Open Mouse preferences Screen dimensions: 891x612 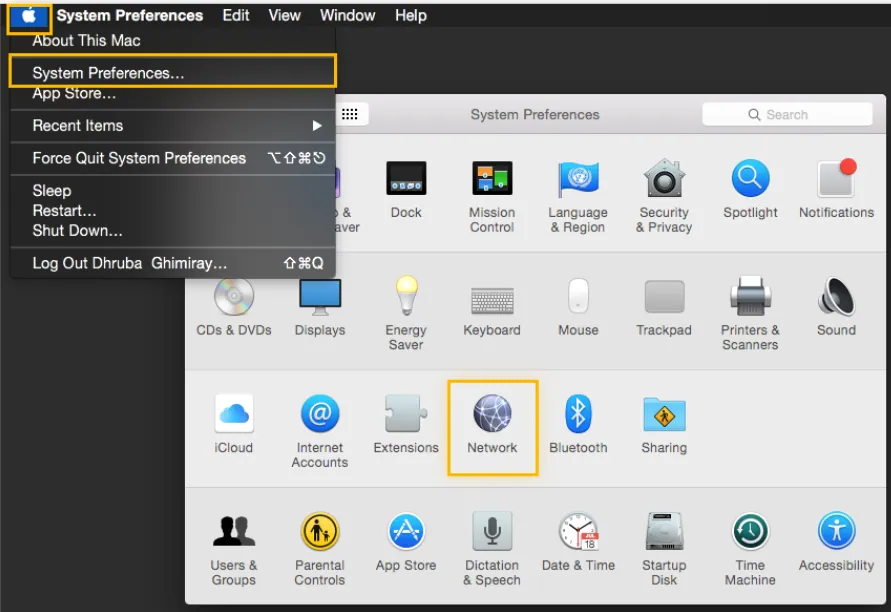pos(578,307)
